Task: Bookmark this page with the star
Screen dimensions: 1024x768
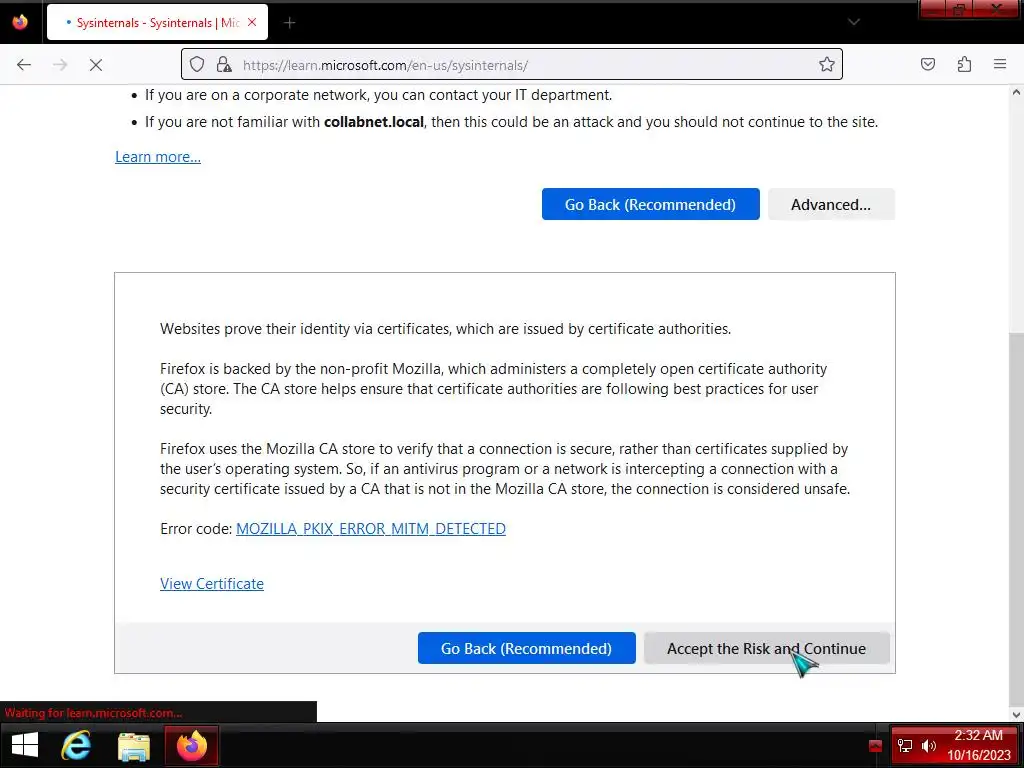Action: [x=827, y=64]
